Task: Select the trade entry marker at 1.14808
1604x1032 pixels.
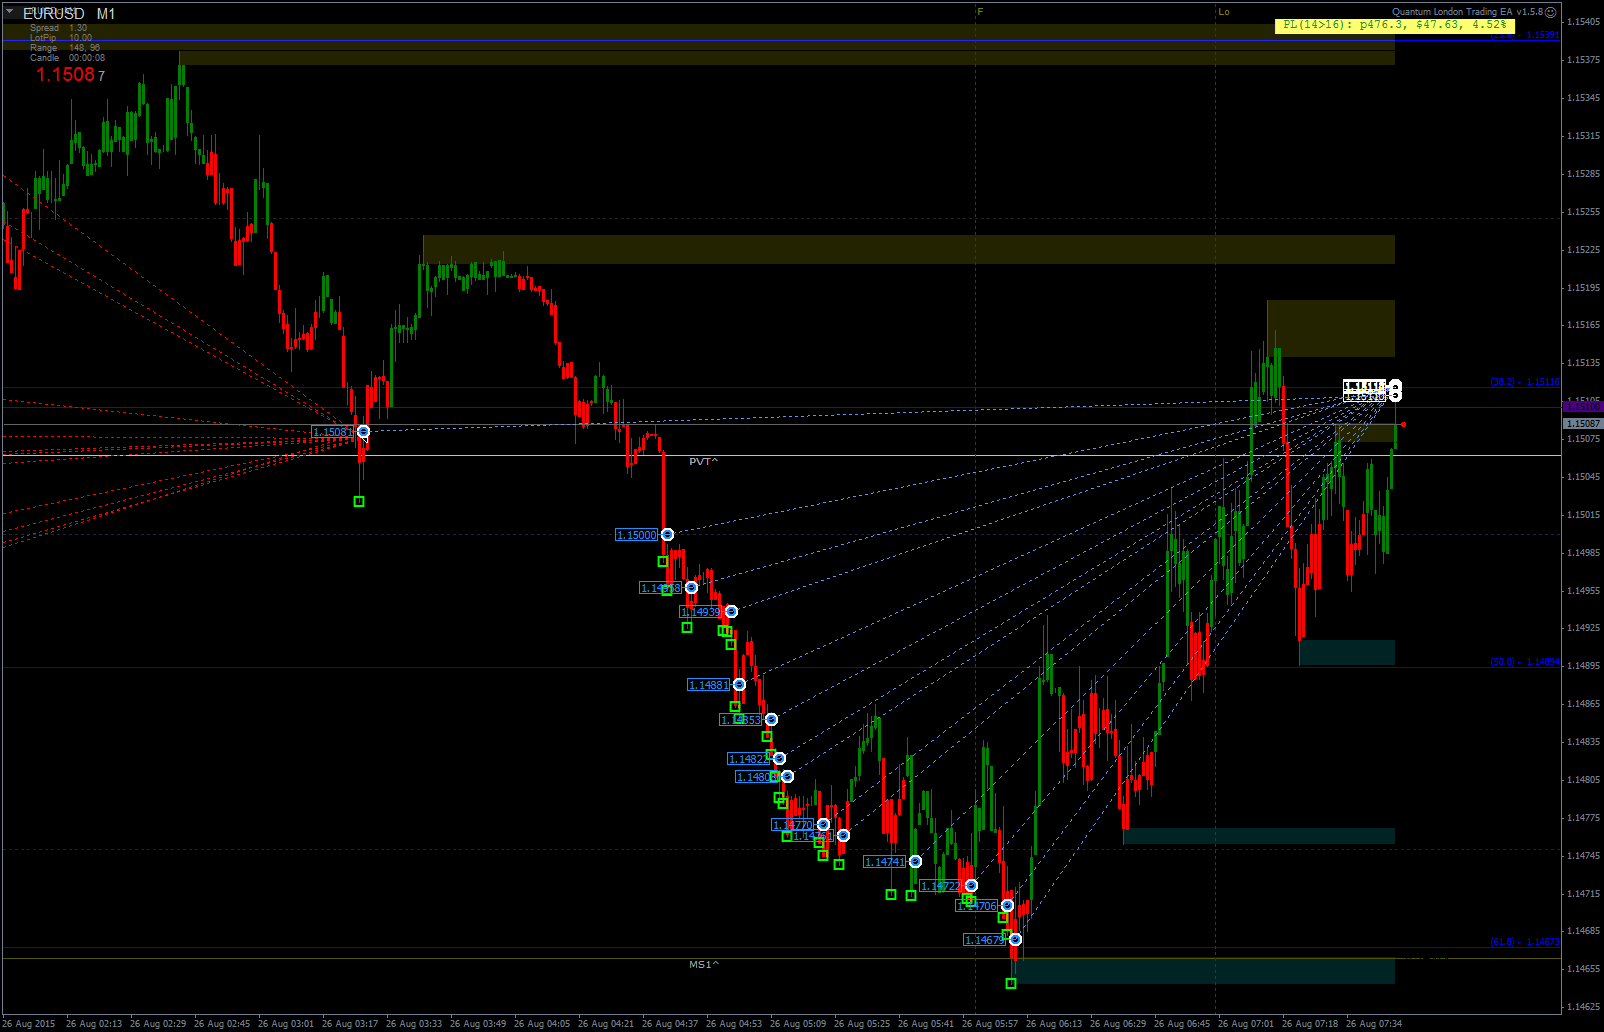Action: (787, 777)
